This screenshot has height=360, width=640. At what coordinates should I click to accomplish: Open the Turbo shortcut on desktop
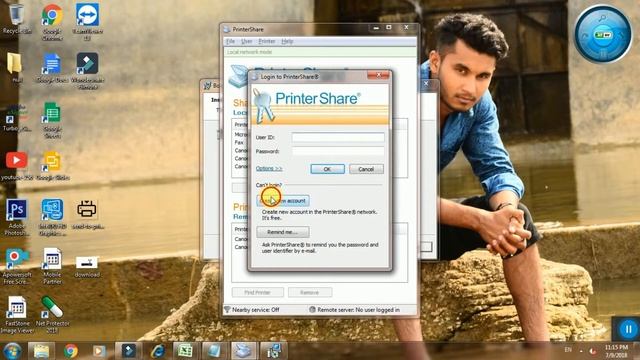pyautogui.click(x=16, y=118)
